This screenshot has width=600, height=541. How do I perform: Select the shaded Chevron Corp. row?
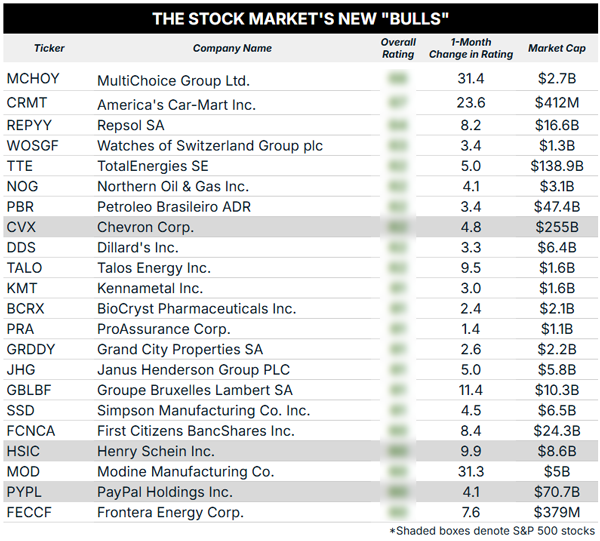tap(300, 227)
